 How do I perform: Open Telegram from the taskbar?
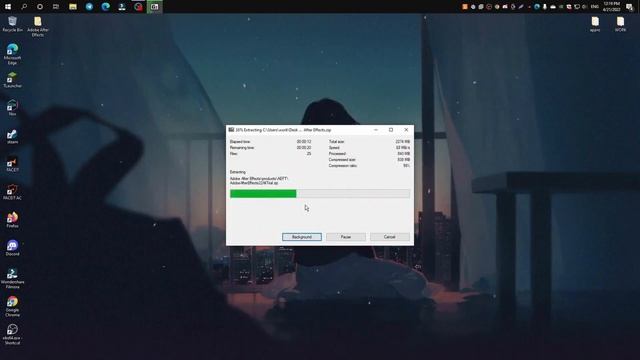[89, 7]
